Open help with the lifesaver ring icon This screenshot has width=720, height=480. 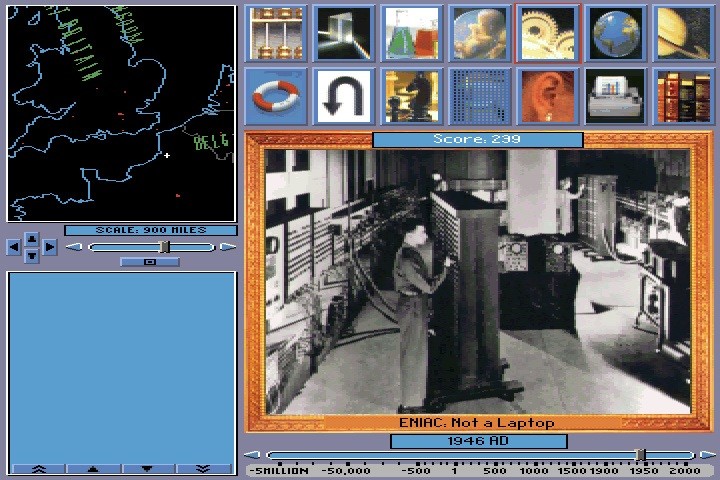(x=276, y=96)
